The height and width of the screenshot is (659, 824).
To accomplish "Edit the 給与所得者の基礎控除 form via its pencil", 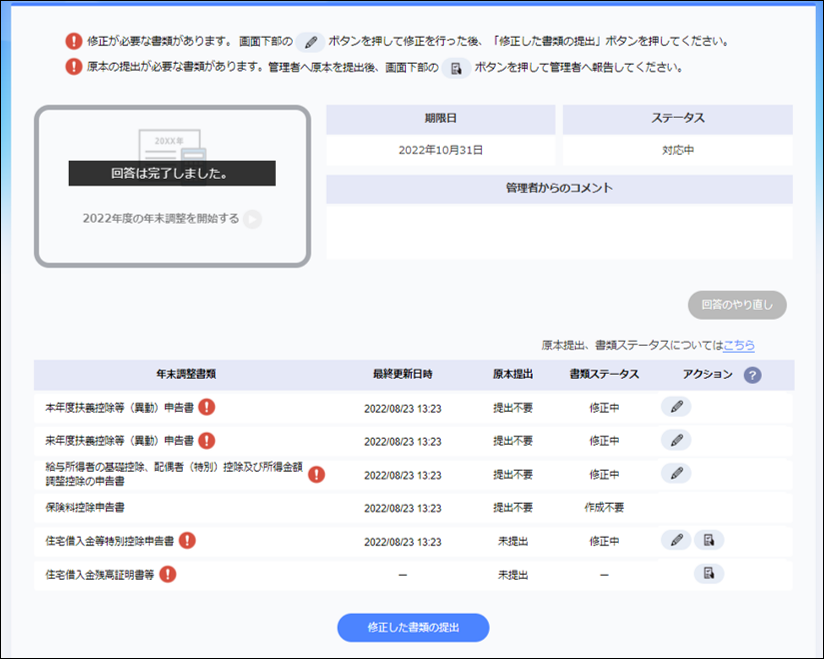I will click(x=675, y=474).
